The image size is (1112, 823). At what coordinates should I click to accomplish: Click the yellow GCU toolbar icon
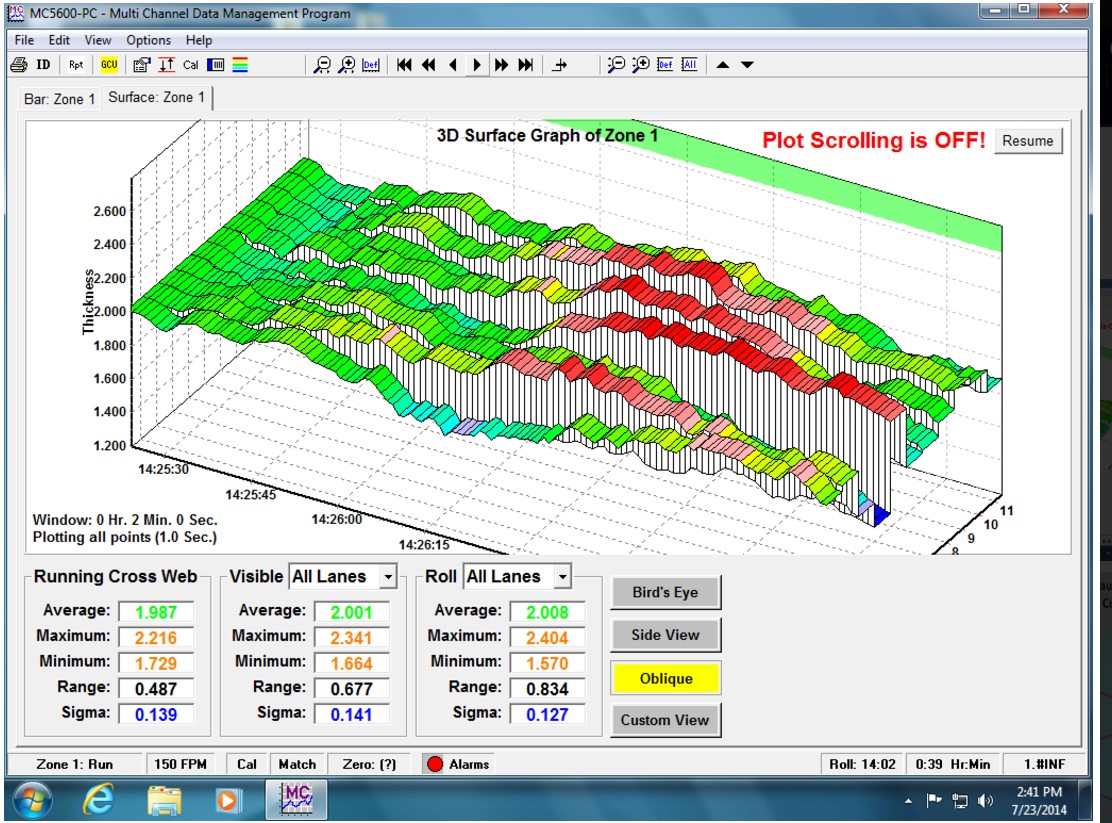click(x=109, y=65)
